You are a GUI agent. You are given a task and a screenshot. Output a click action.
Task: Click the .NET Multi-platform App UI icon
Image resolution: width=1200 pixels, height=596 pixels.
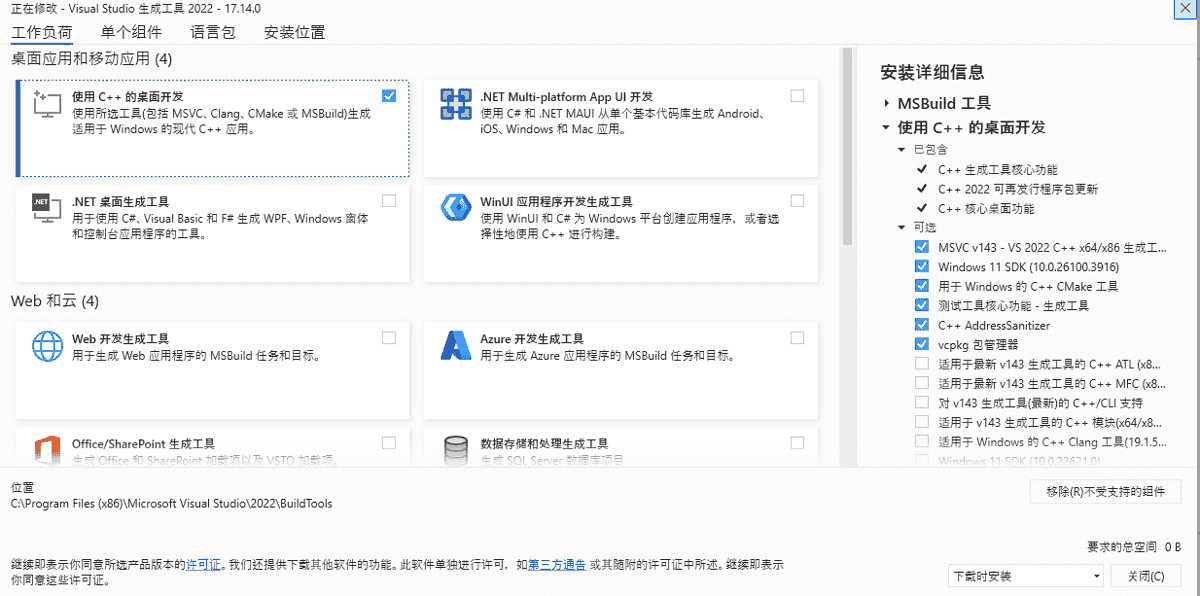tap(456, 104)
